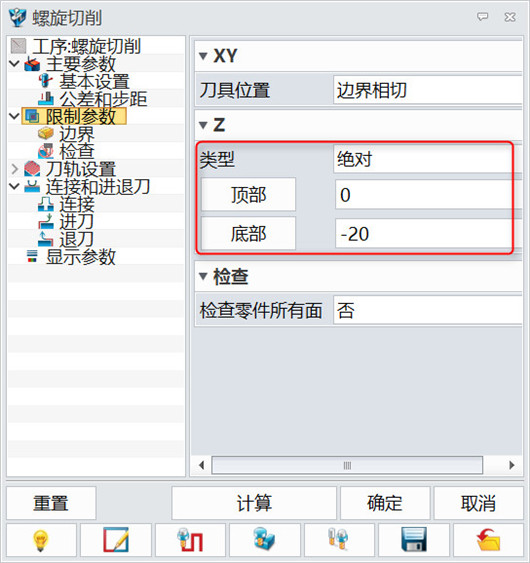Open the 类型 dropdown showing 绝对
Screen dimensions: 530x563
point(423,159)
